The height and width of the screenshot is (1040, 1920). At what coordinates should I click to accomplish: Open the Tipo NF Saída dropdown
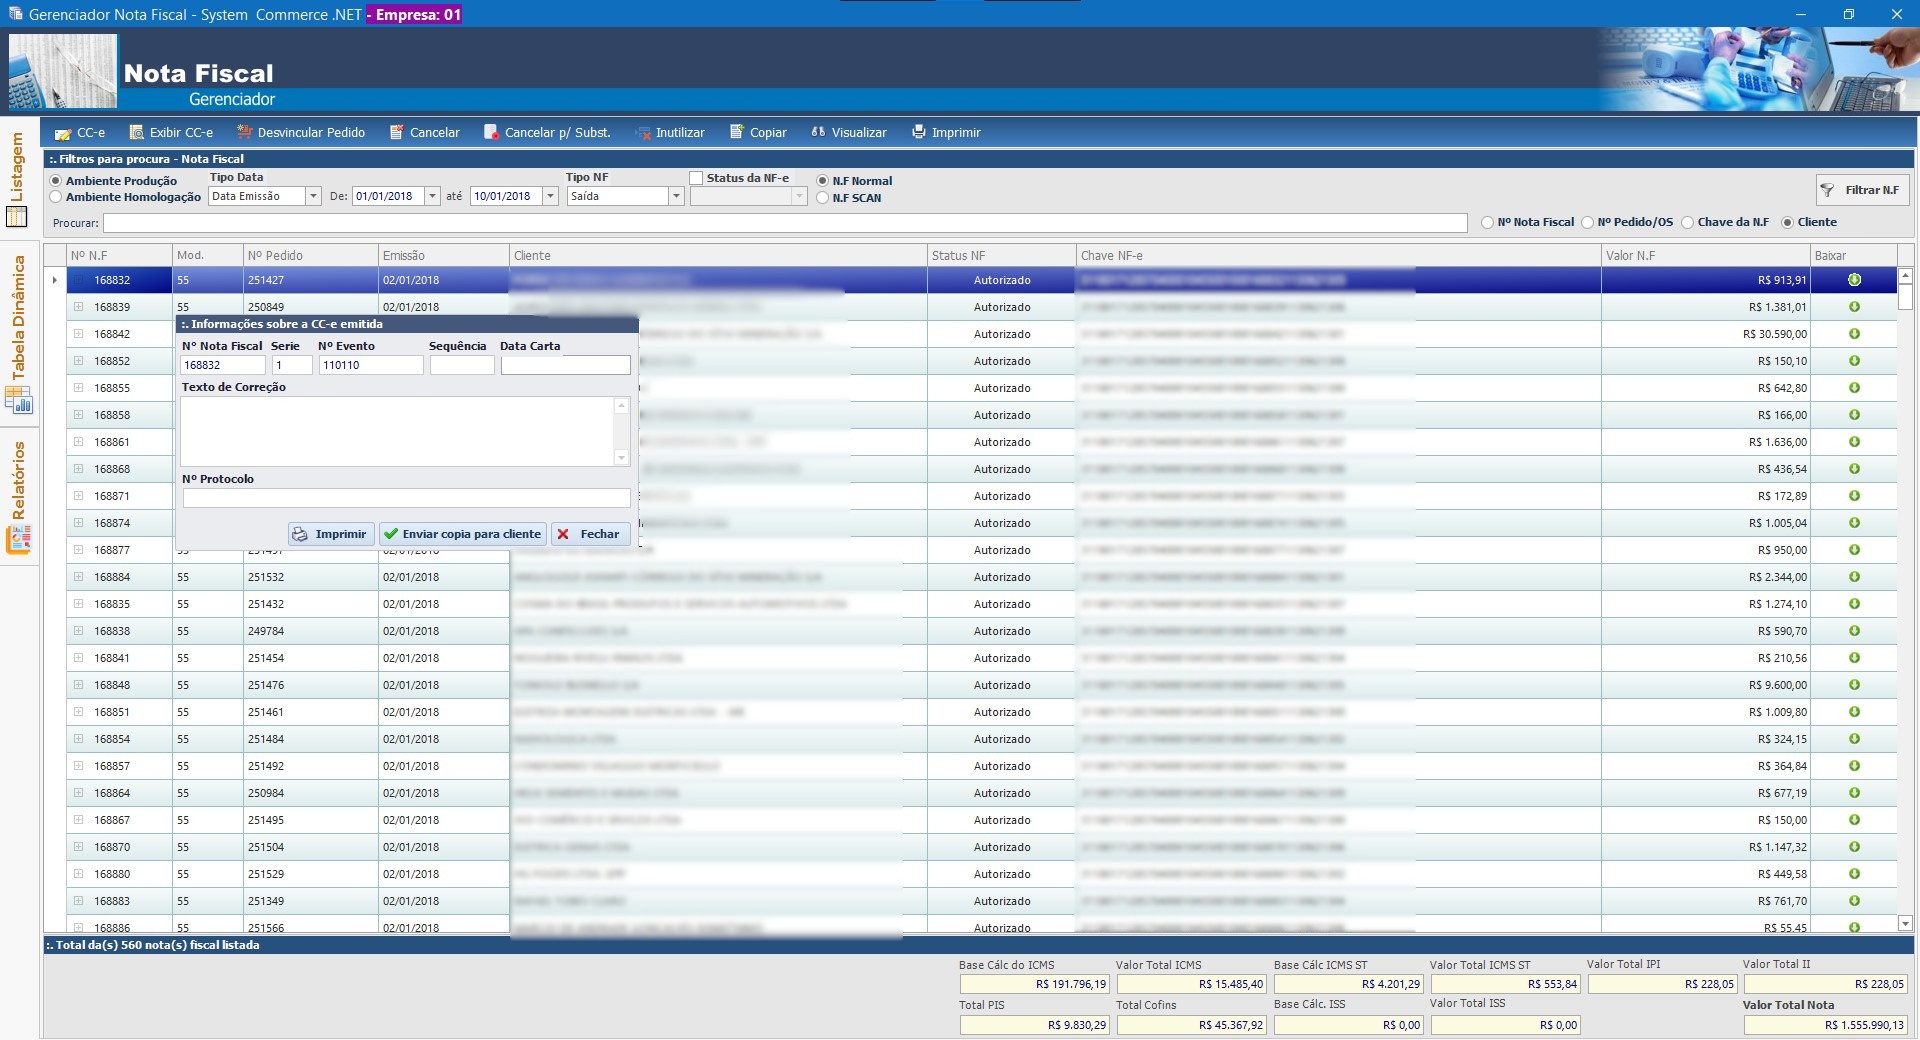tap(676, 197)
